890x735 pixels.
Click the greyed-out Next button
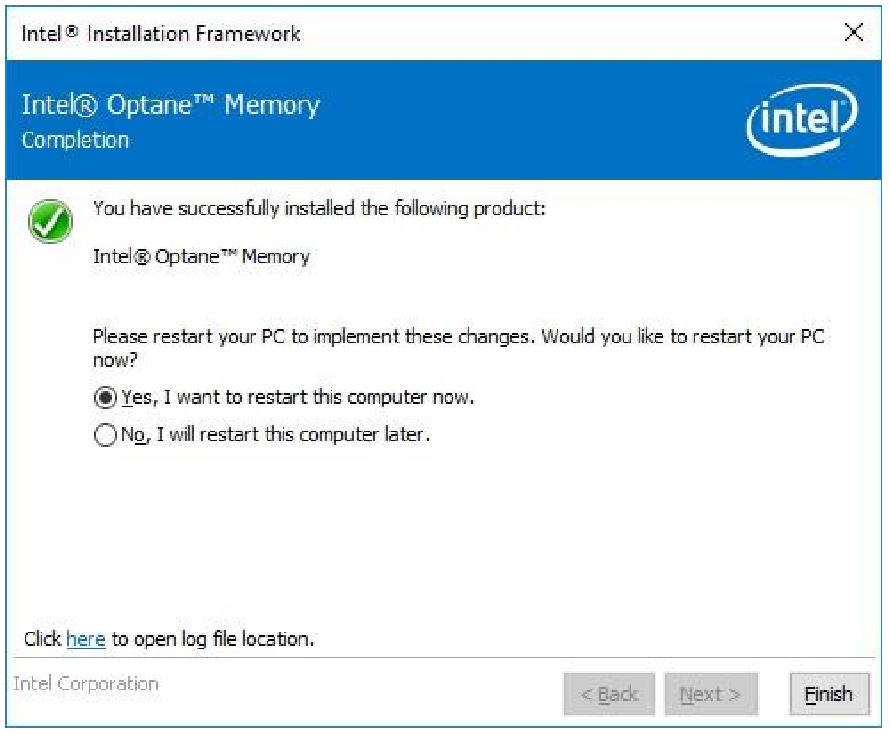(710, 694)
